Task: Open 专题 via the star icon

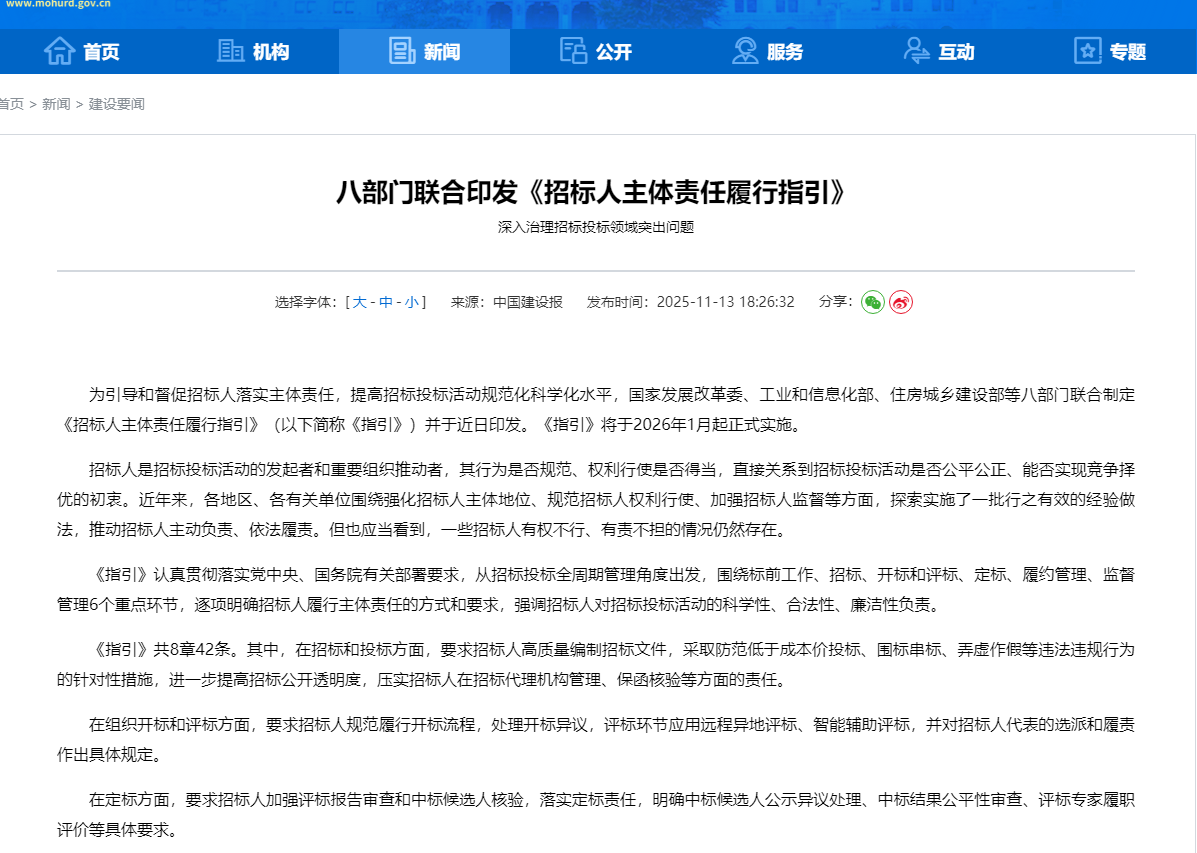Action: [1087, 51]
